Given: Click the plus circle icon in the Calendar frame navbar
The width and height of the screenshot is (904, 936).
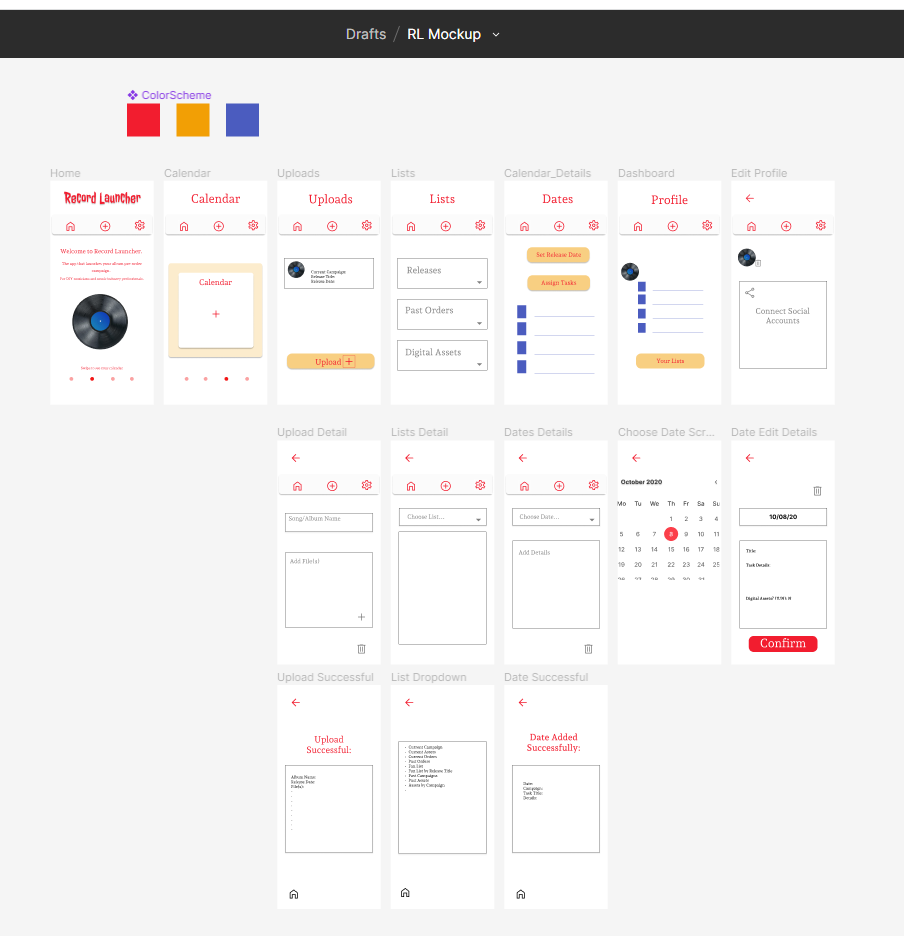Looking at the screenshot, I should [x=219, y=226].
